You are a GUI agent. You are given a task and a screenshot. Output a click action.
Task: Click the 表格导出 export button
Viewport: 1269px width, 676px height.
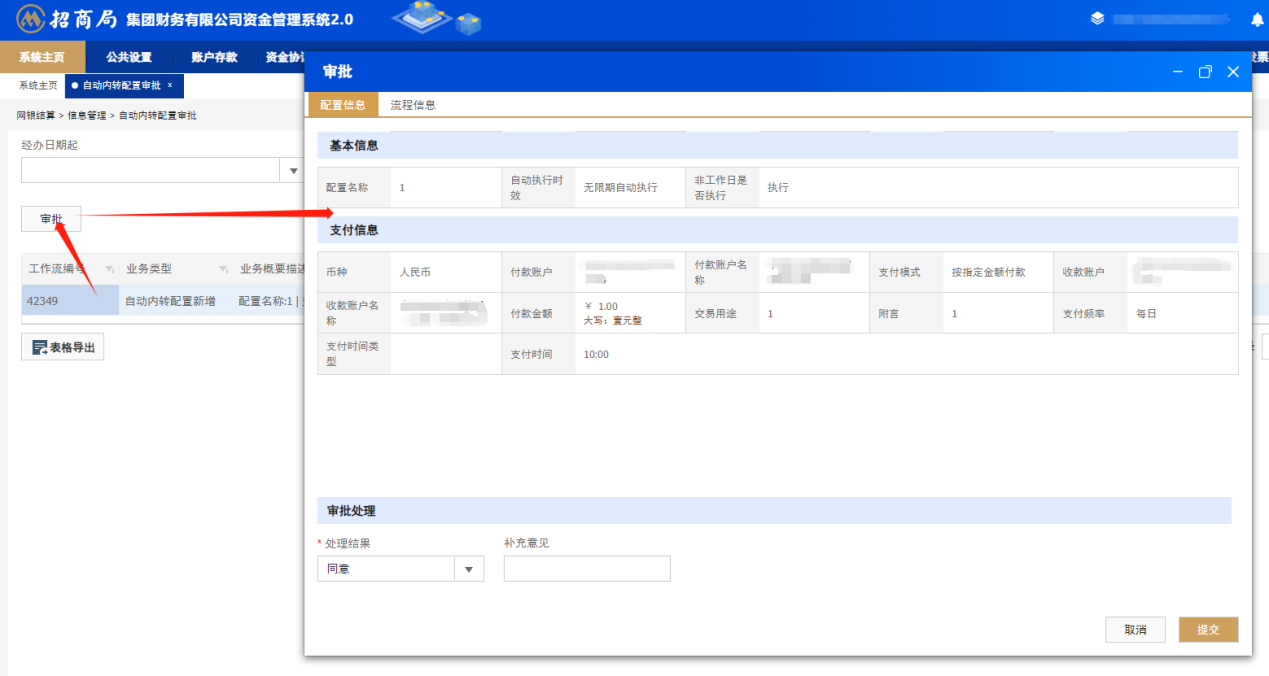point(63,347)
